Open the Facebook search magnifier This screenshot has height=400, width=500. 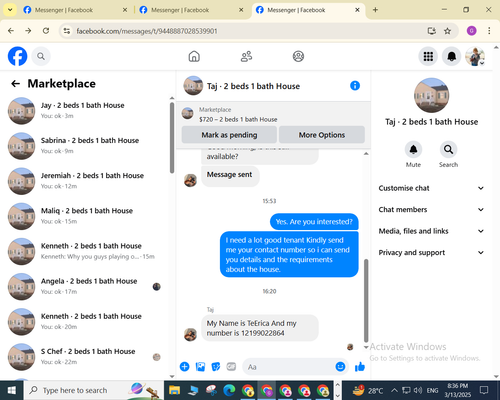click(41, 56)
